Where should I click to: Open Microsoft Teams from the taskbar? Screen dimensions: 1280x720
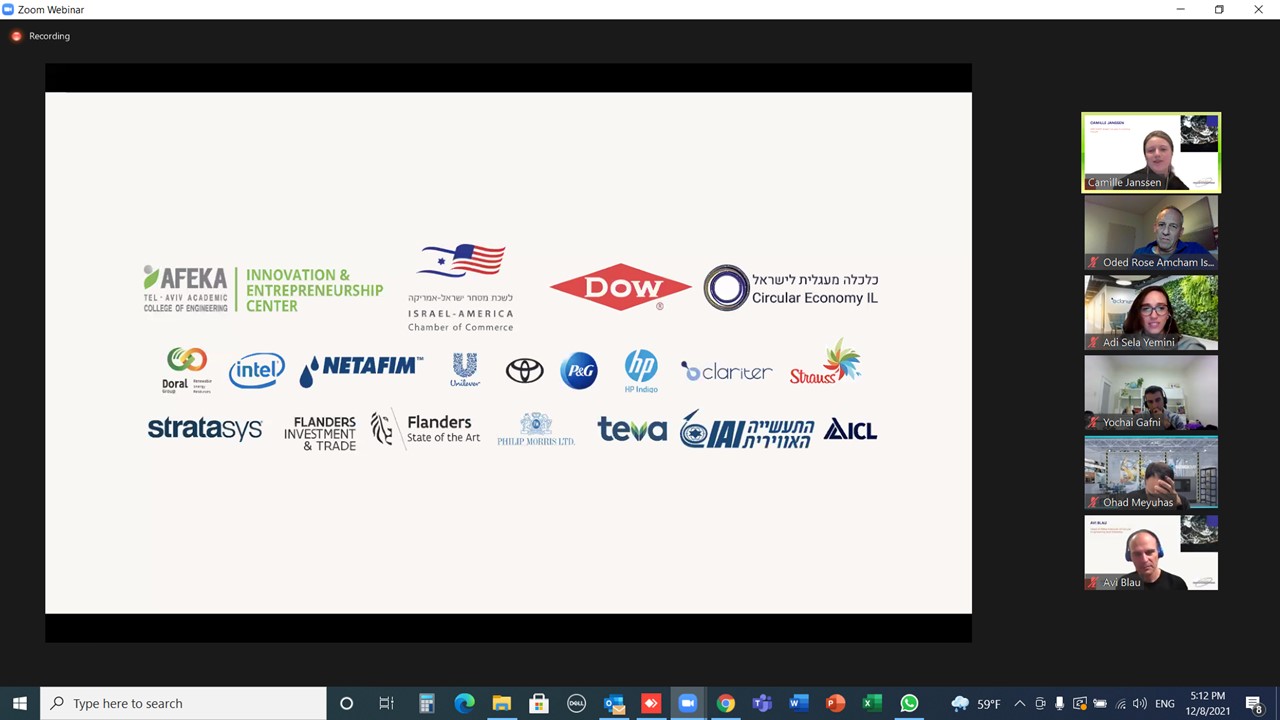(762, 703)
